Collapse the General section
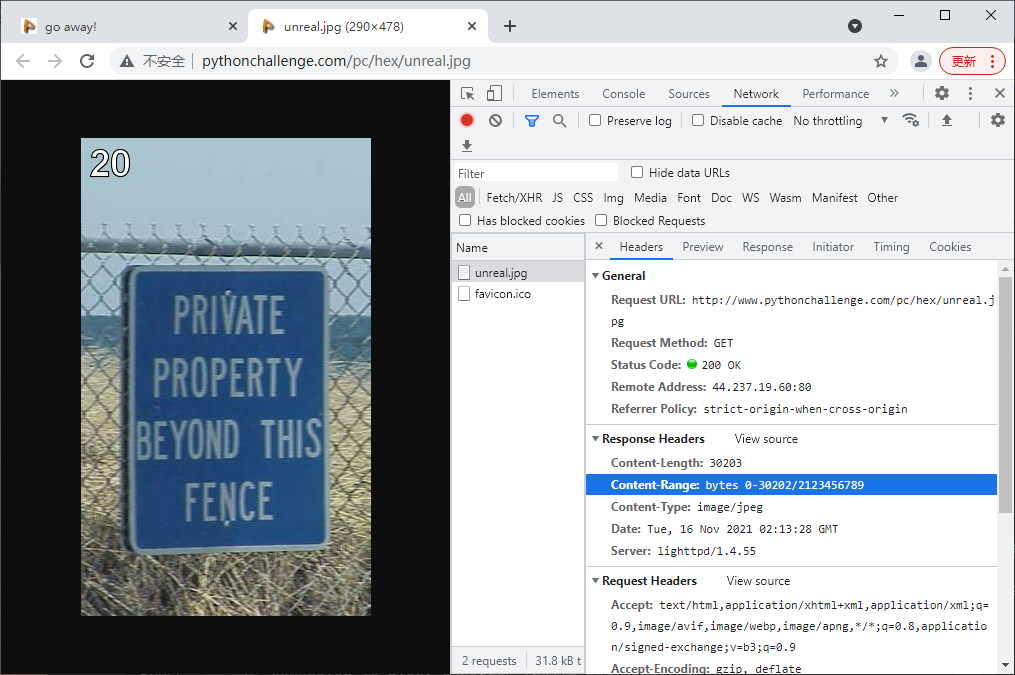Image resolution: width=1015 pixels, height=675 pixels. click(x=595, y=276)
